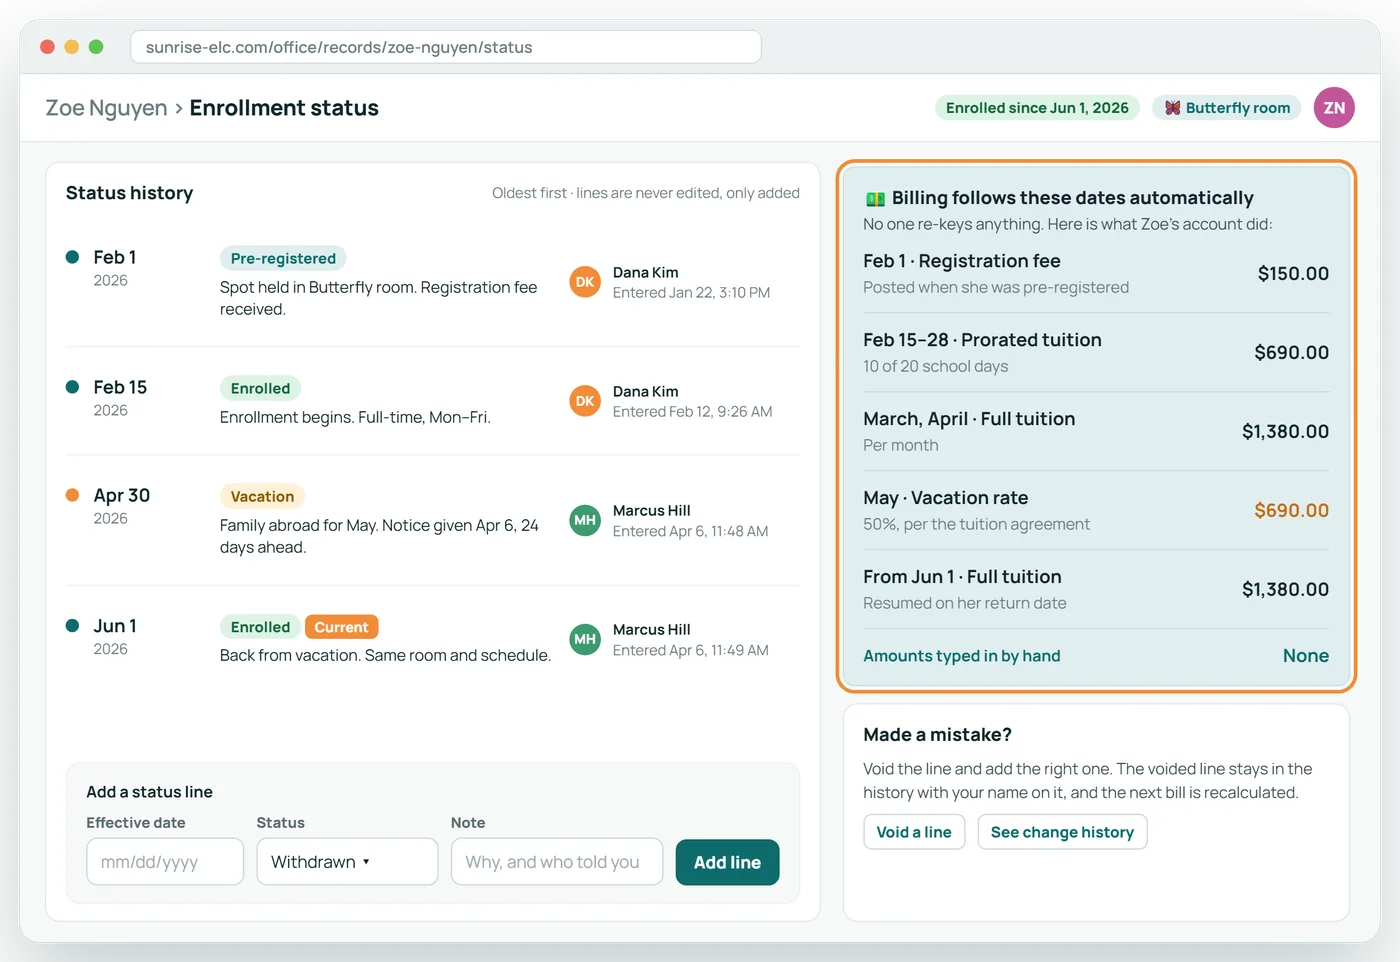1400x962 pixels.
Task: Click the 'None' value in billing panel
Action: pyautogui.click(x=1306, y=656)
